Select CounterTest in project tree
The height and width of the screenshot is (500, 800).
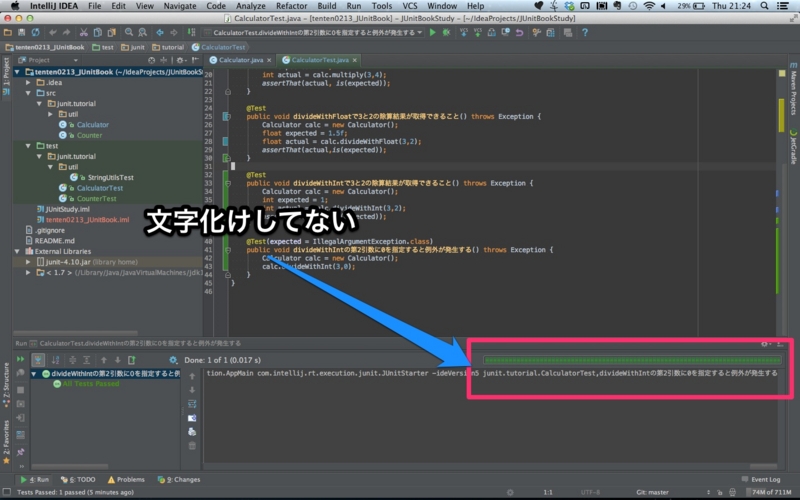(x=96, y=198)
